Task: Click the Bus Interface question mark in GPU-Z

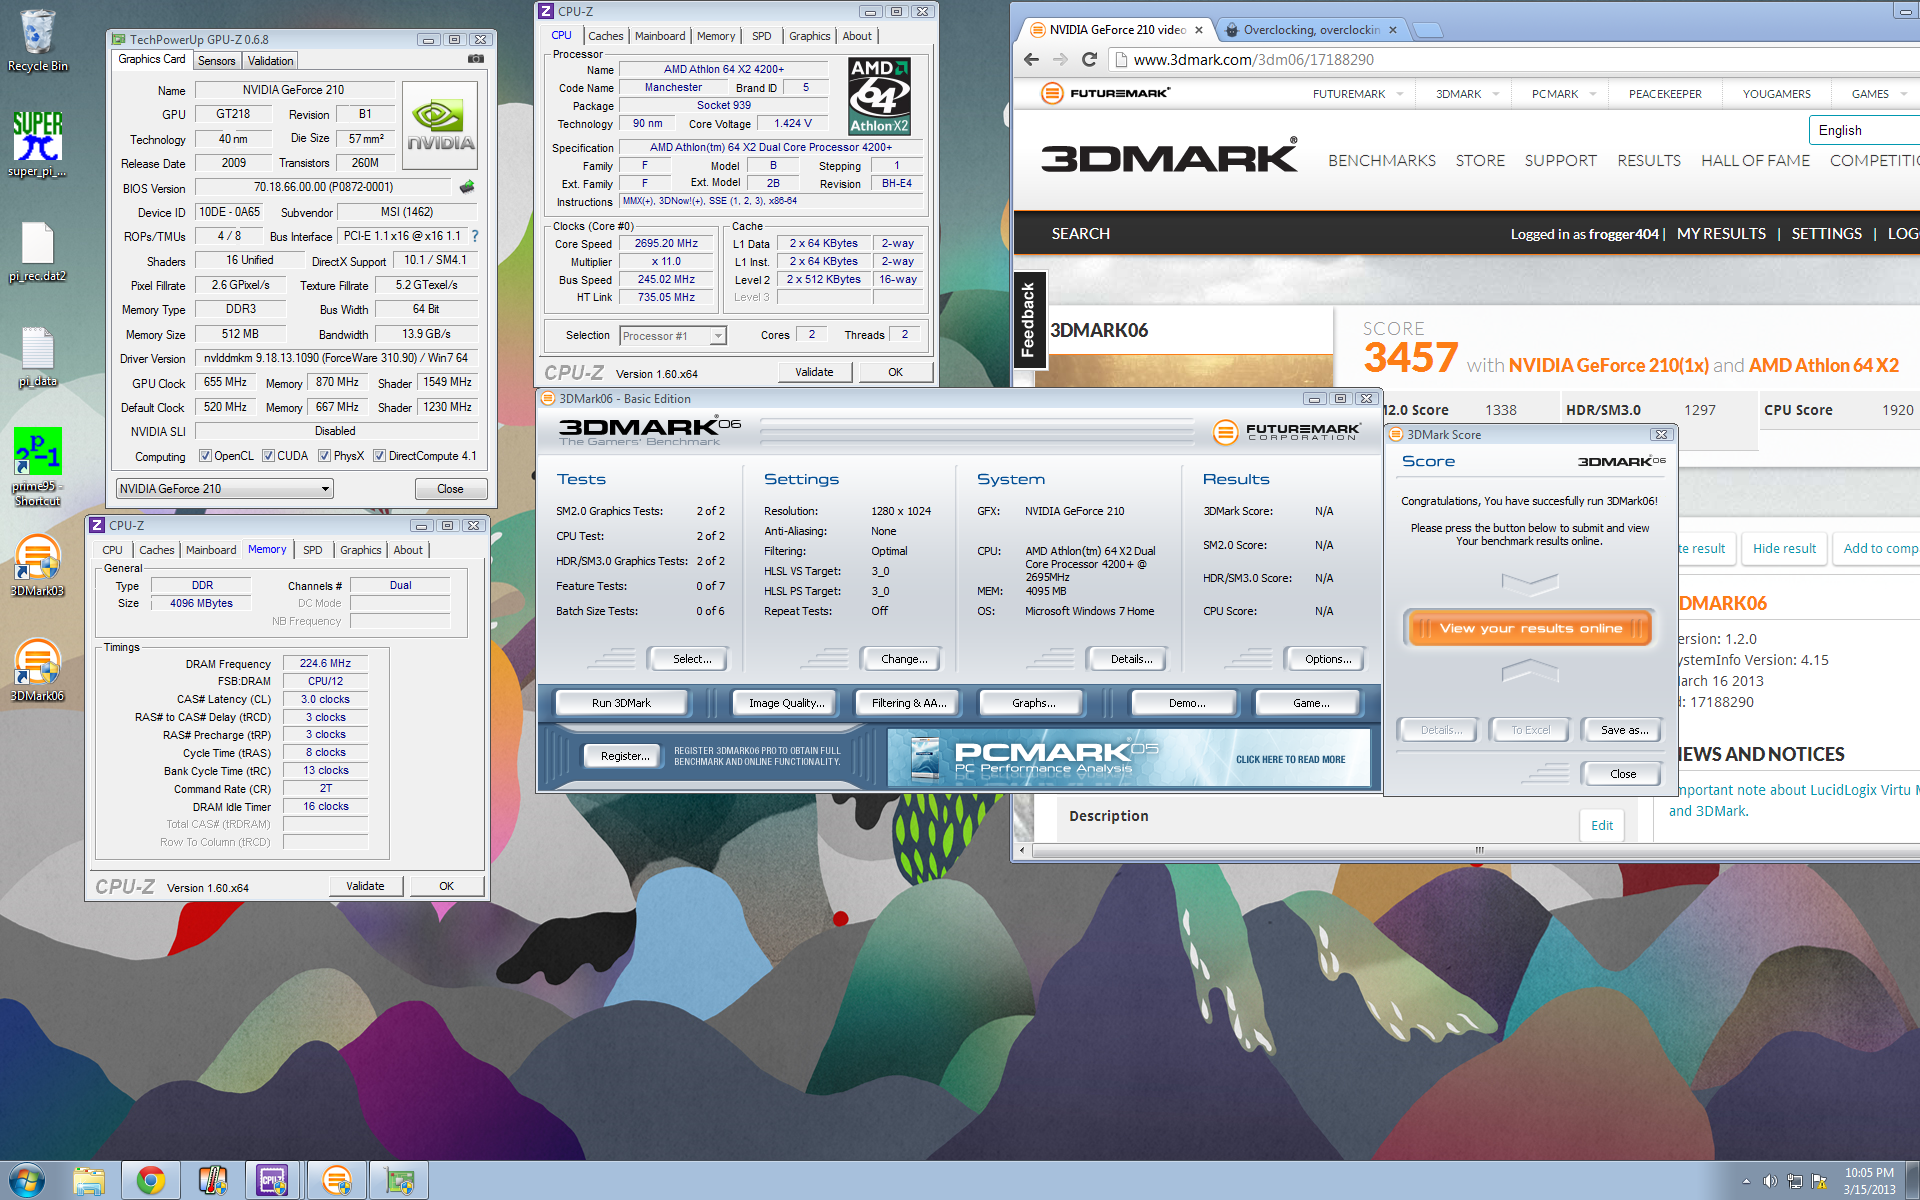Action: coord(475,236)
